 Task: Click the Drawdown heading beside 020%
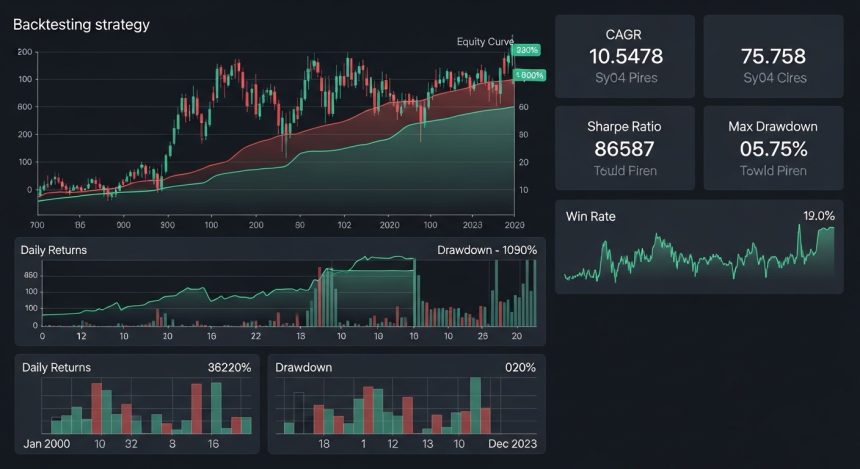pos(303,368)
